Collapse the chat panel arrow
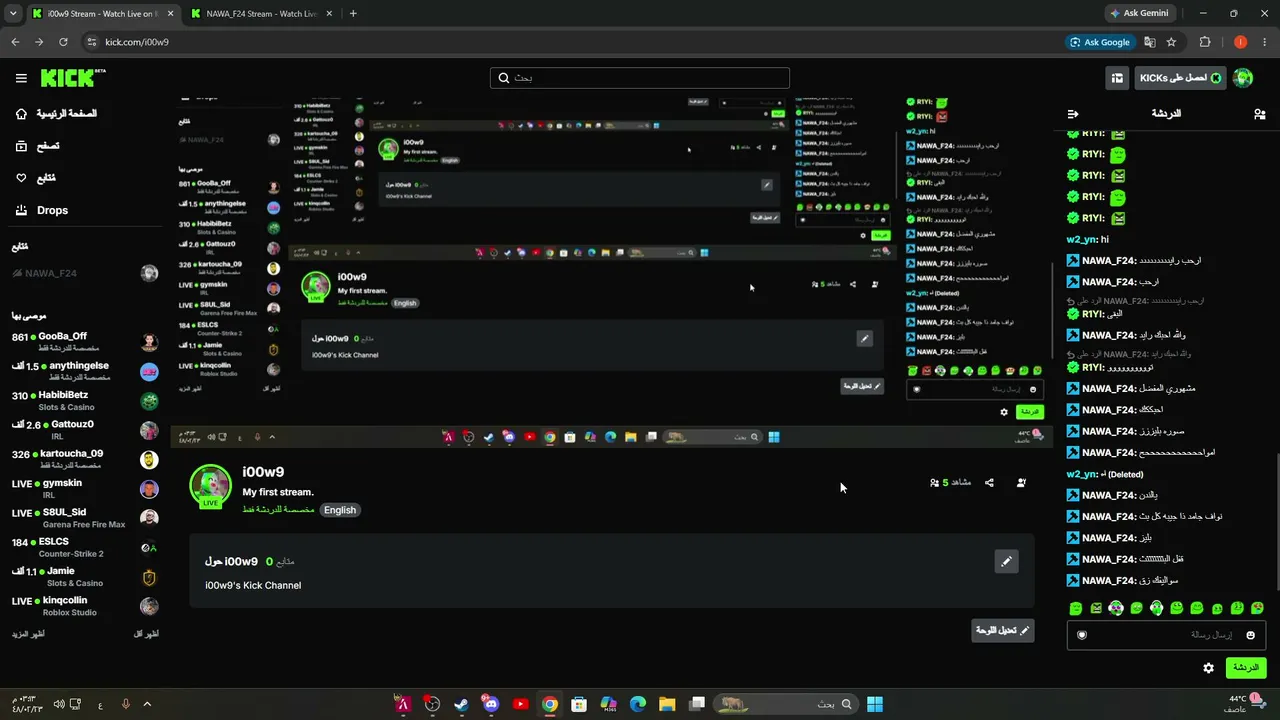Screen dimensions: 1280x720 pyautogui.click(x=1073, y=114)
